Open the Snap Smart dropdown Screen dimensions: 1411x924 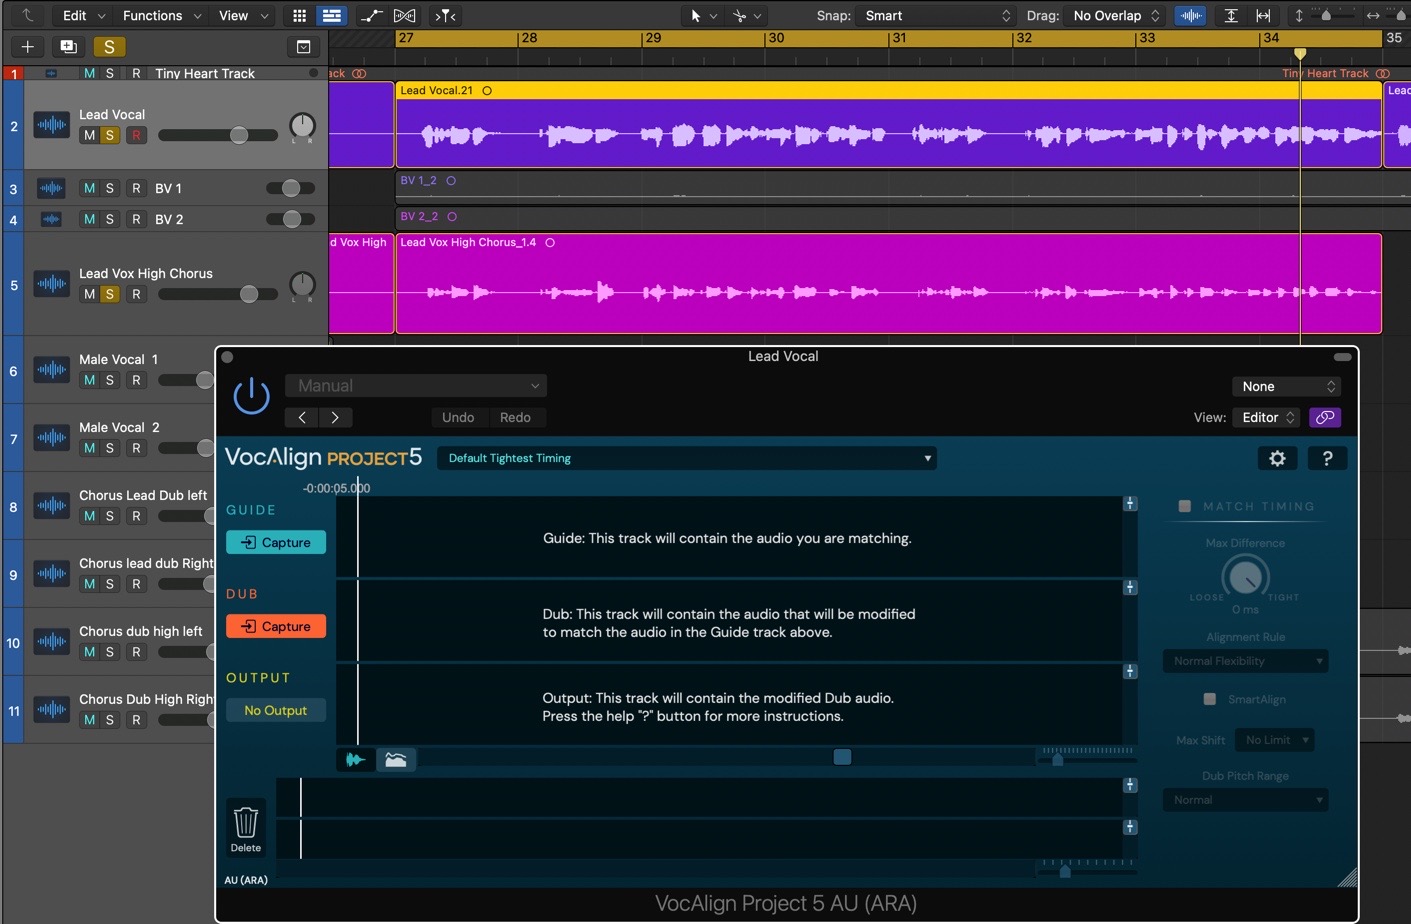[x=937, y=16]
